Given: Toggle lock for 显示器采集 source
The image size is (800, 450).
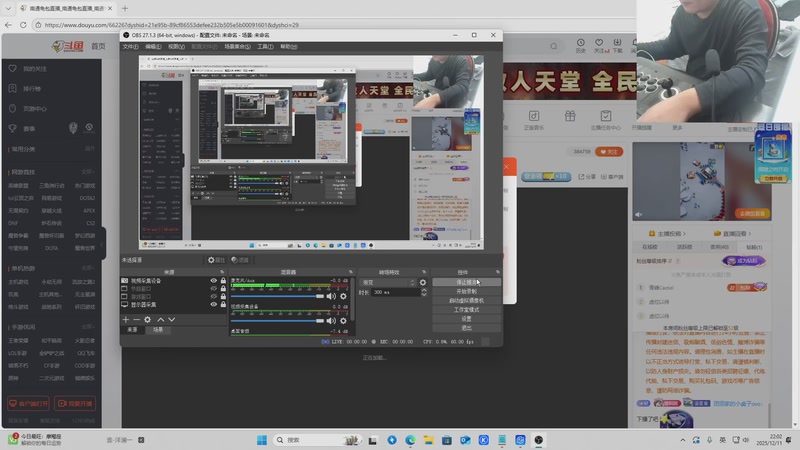Looking at the screenshot, I should [x=223, y=305].
